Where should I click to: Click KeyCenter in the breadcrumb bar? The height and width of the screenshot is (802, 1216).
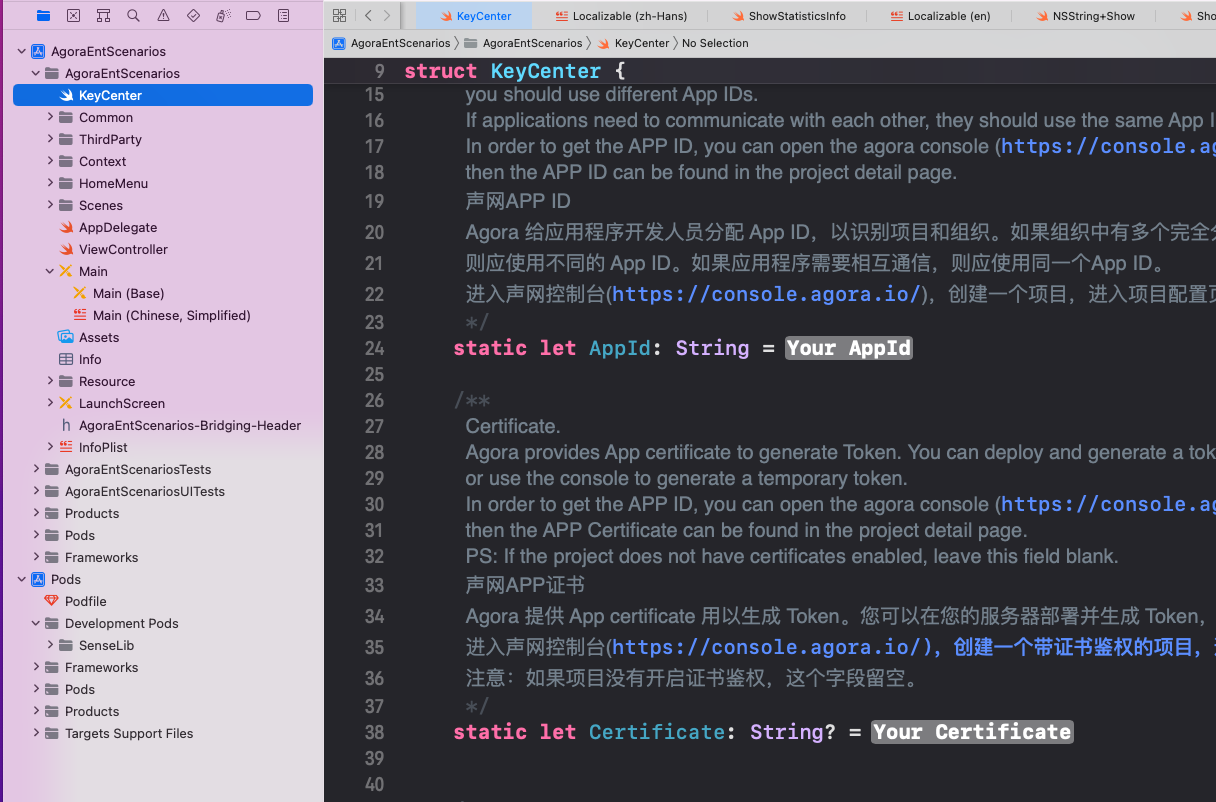[632, 43]
